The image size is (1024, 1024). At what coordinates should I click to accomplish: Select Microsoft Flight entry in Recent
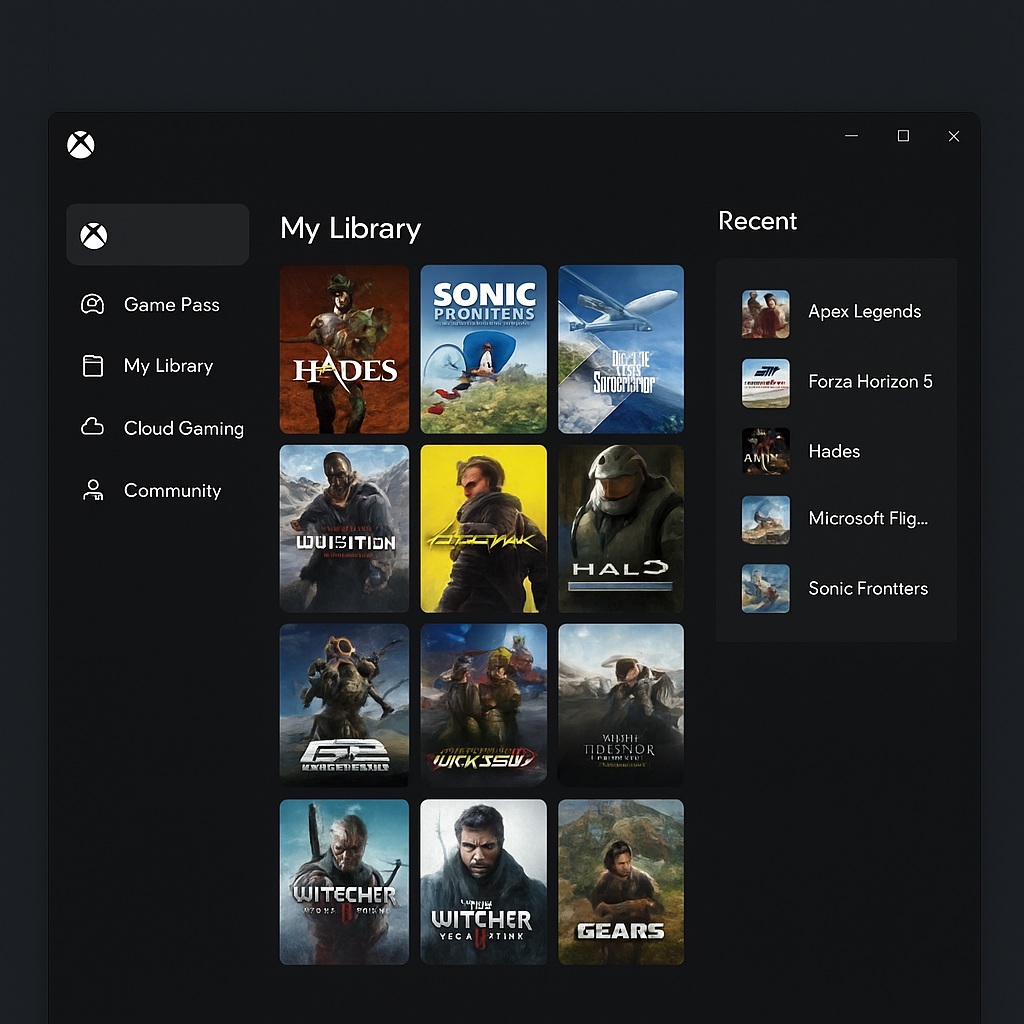pyautogui.click(x=867, y=518)
